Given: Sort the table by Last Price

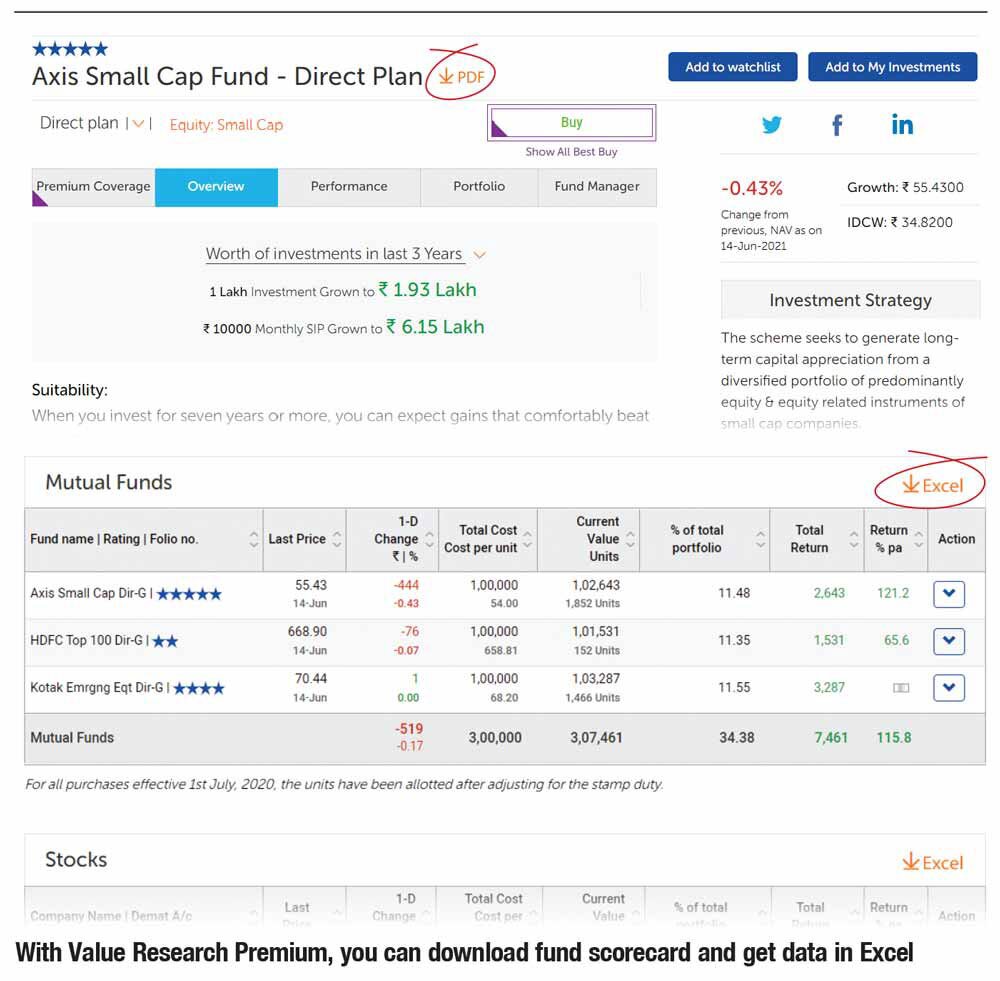Looking at the screenshot, I should (x=337, y=539).
